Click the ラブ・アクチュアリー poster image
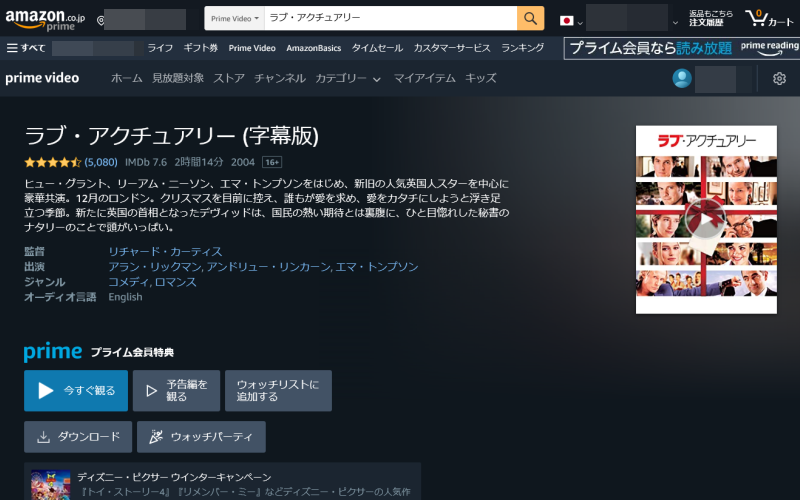800x500 pixels. click(706, 219)
